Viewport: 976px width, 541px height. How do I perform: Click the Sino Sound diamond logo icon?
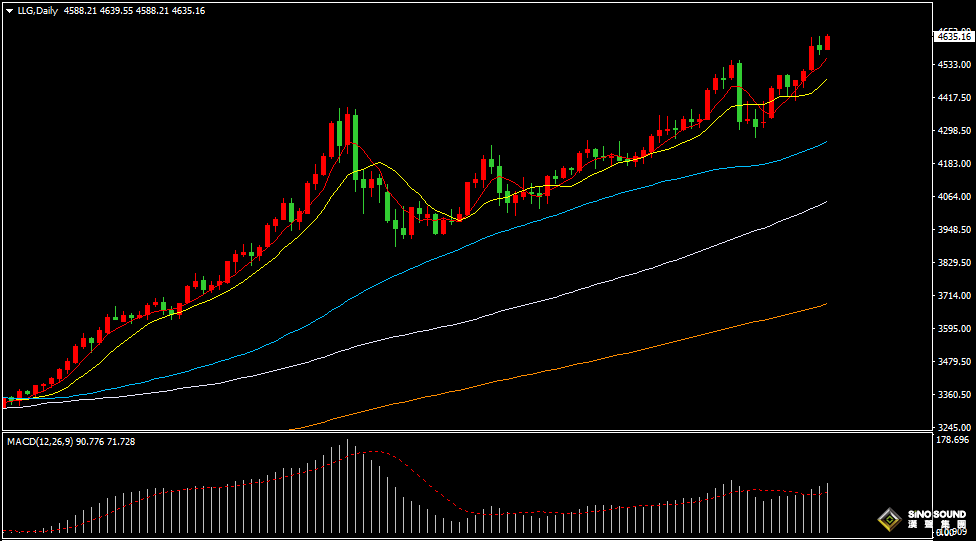888,518
